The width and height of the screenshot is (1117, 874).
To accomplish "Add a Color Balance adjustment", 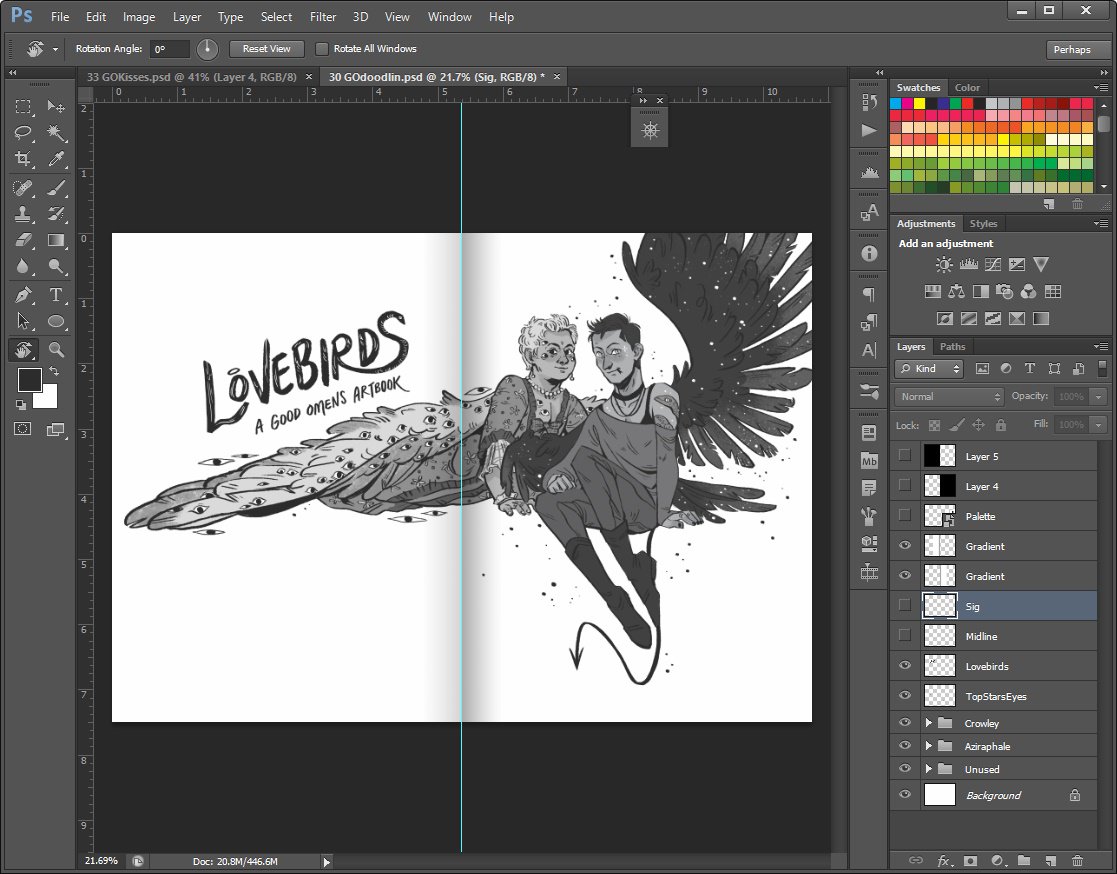I will 957,291.
